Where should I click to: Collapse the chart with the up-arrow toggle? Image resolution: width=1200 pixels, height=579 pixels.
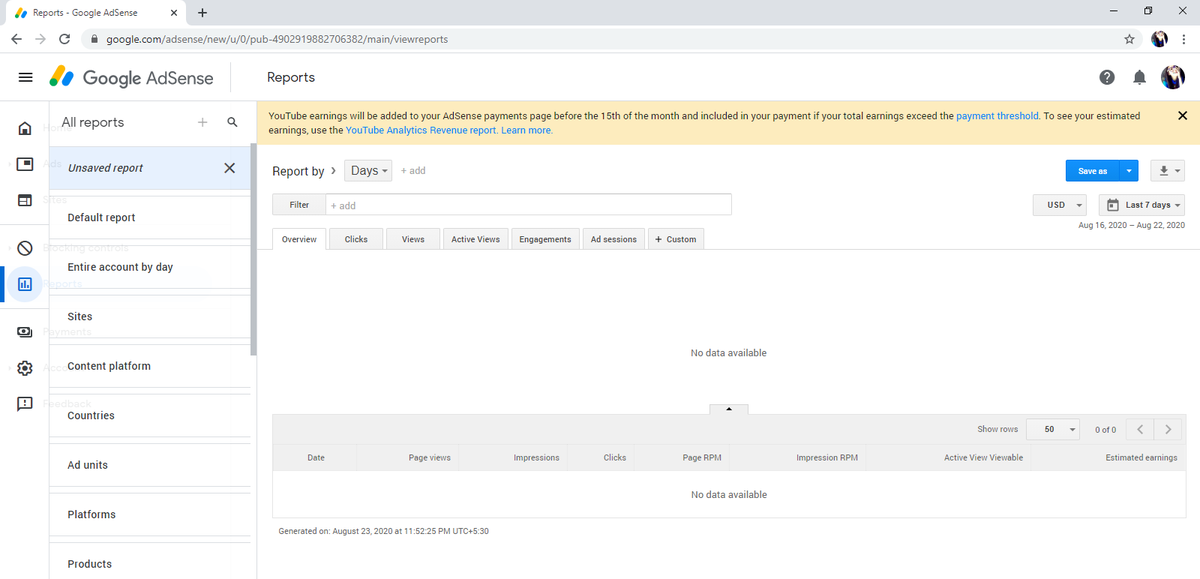tap(729, 408)
